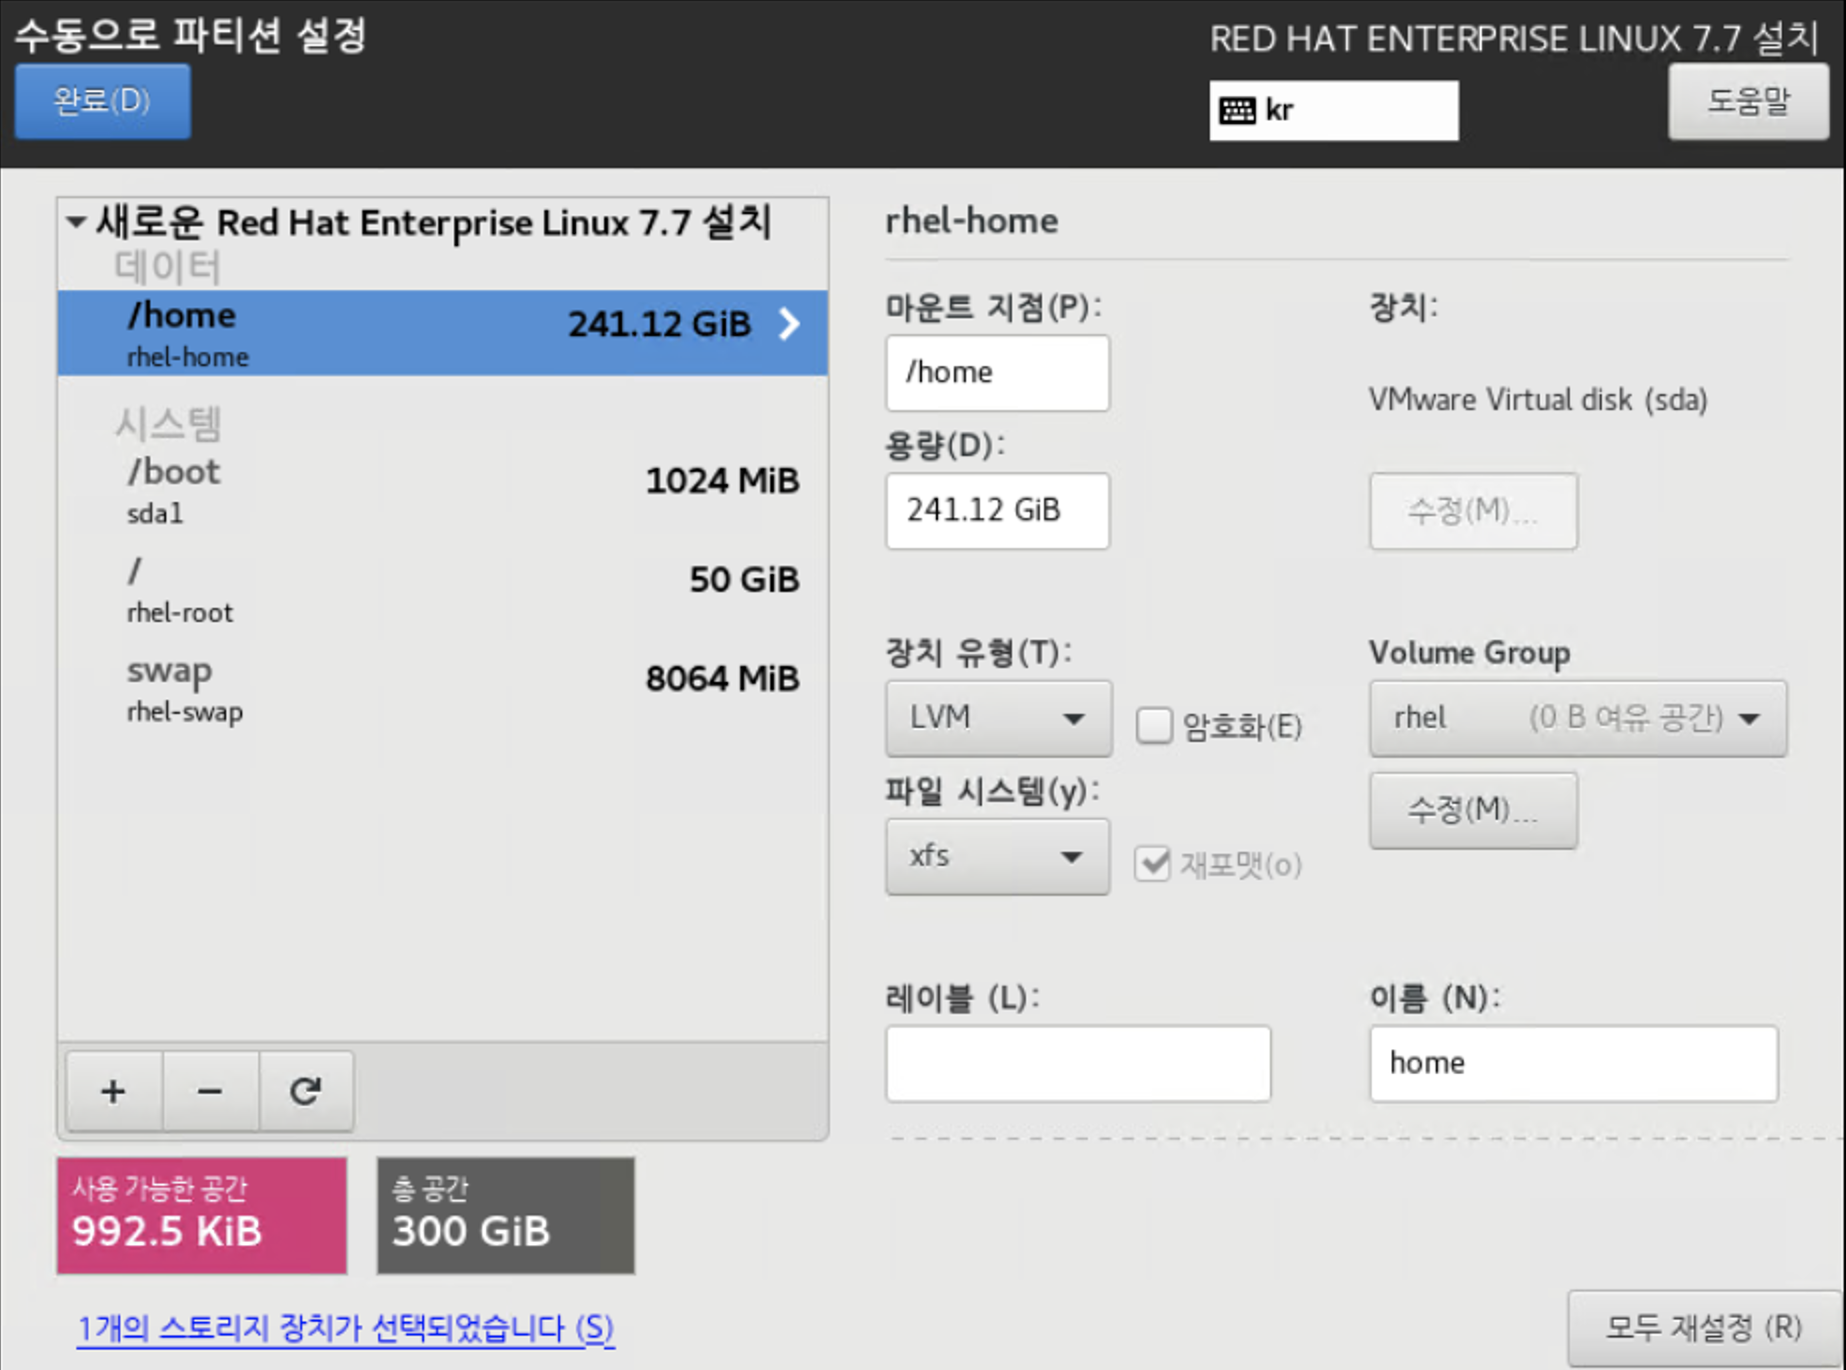
Task: Click the arrow chevron on the /home row
Action: tap(789, 323)
